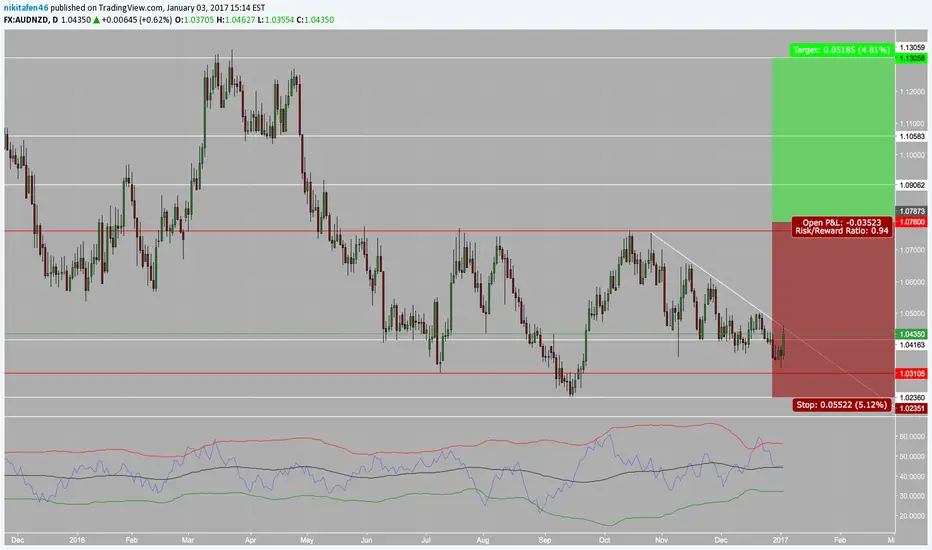Image resolution: width=932 pixels, height=550 pixels.
Task: Click the L:1.03554 low price value
Action: (x=276, y=20)
